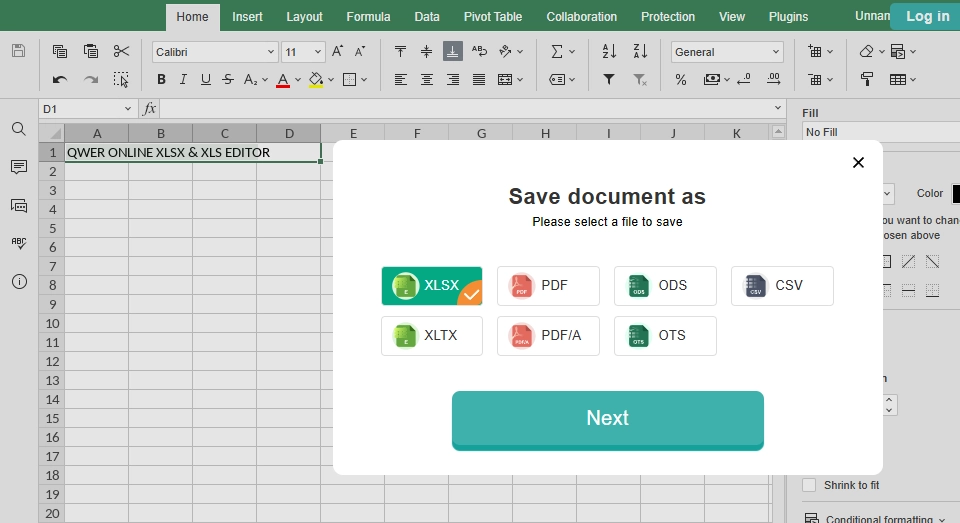Click the Copy icon
The height and width of the screenshot is (523, 960).
click(59, 51)
